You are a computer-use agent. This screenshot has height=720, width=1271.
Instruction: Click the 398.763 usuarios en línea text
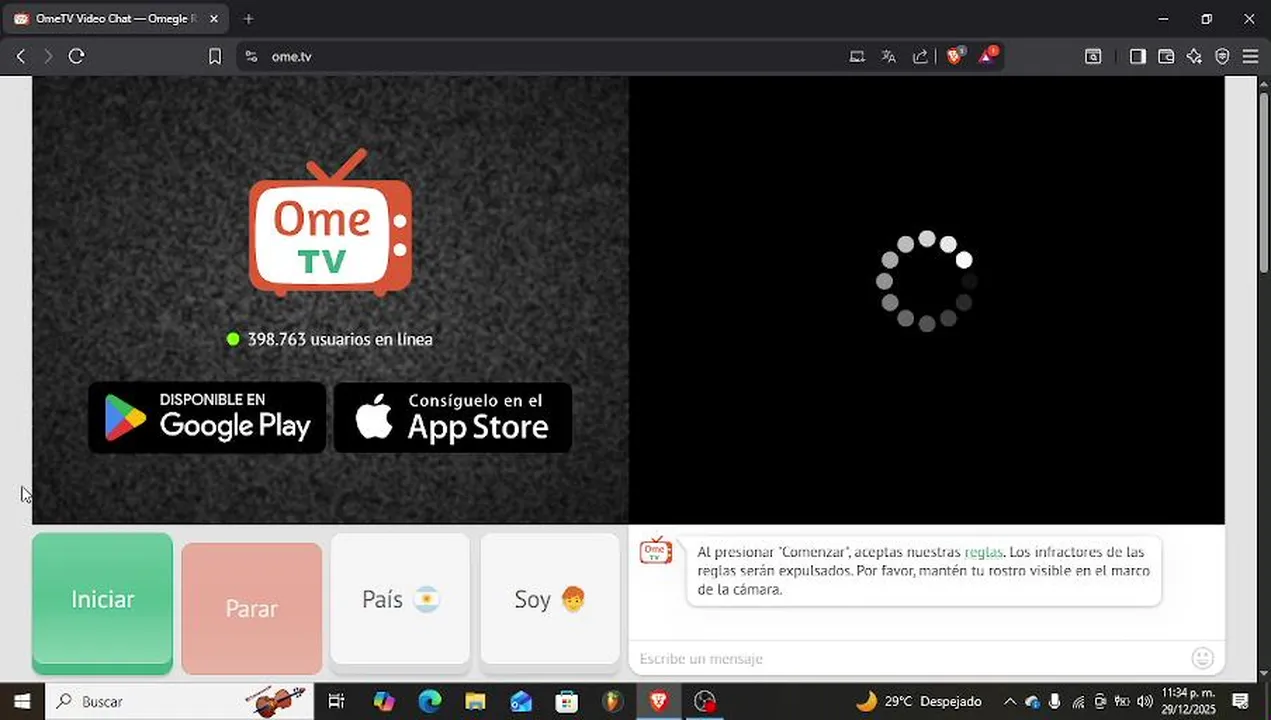(340, 339)
